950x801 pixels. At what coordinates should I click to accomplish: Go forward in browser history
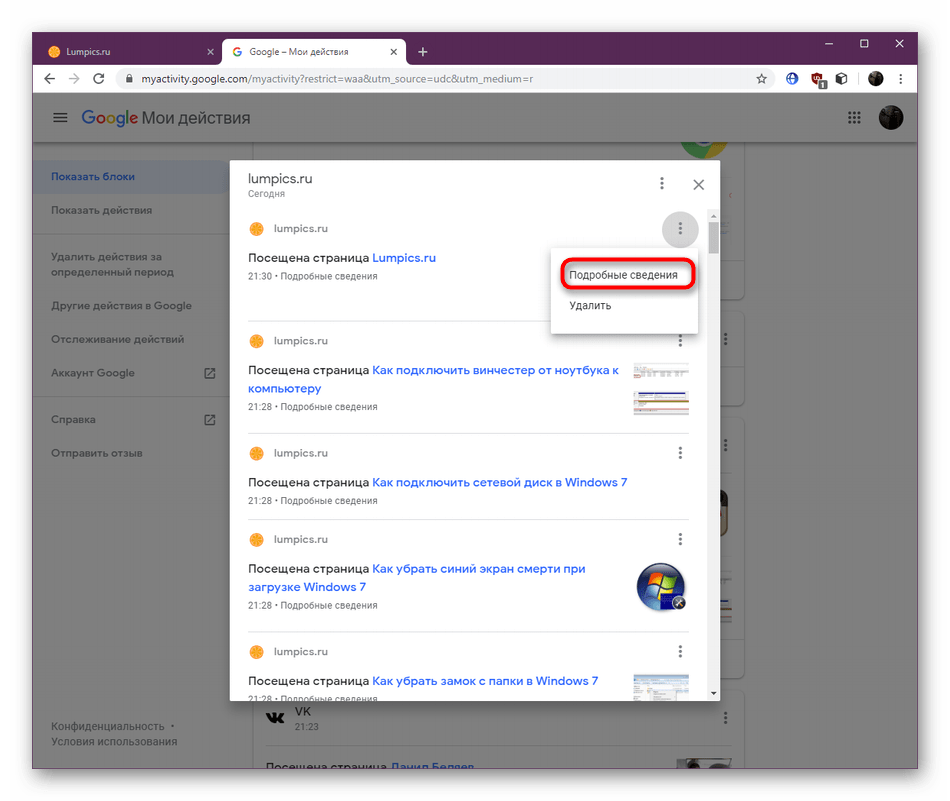(x=74, y=79)
